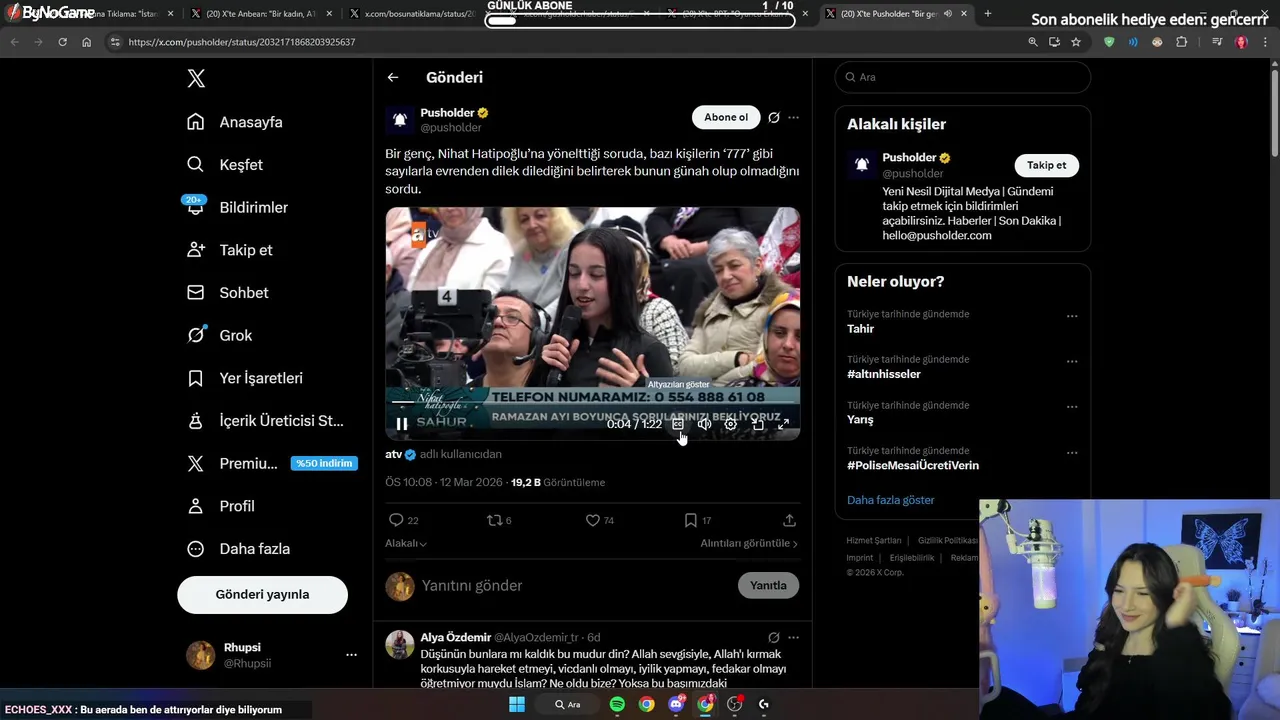This screenshot has height=720, width=1280.
Task: Open Discord from taskbar
Action: pyautogui.click(x=676, y=704)
